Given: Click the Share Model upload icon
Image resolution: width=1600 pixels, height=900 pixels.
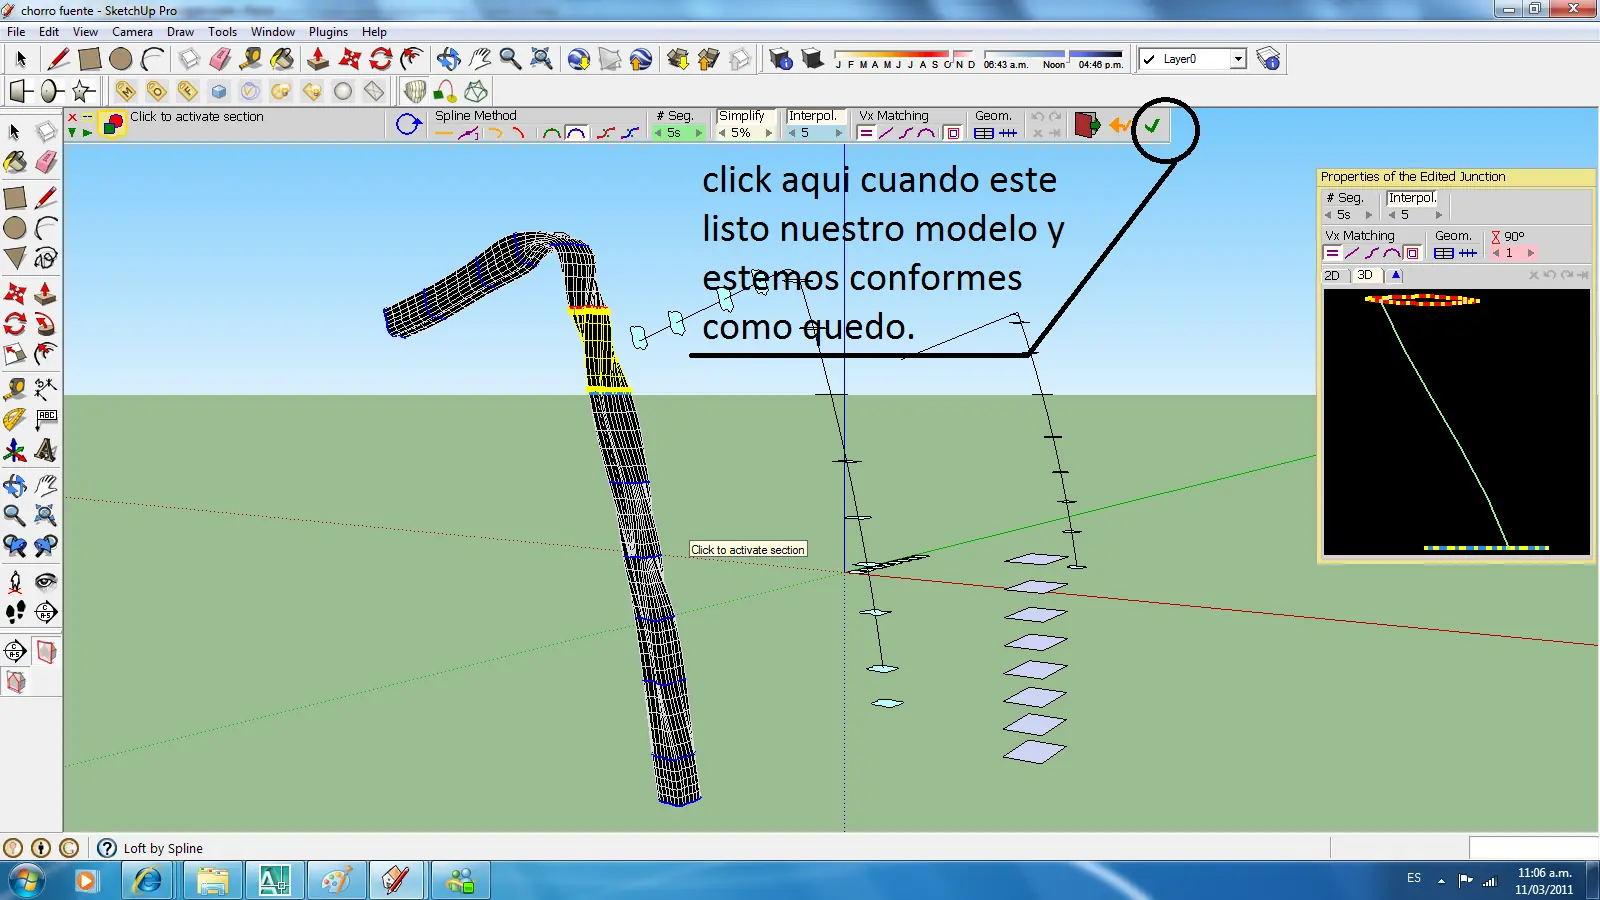Looking at the screenshot, I should pyautogui.click(x=709, y=59).
